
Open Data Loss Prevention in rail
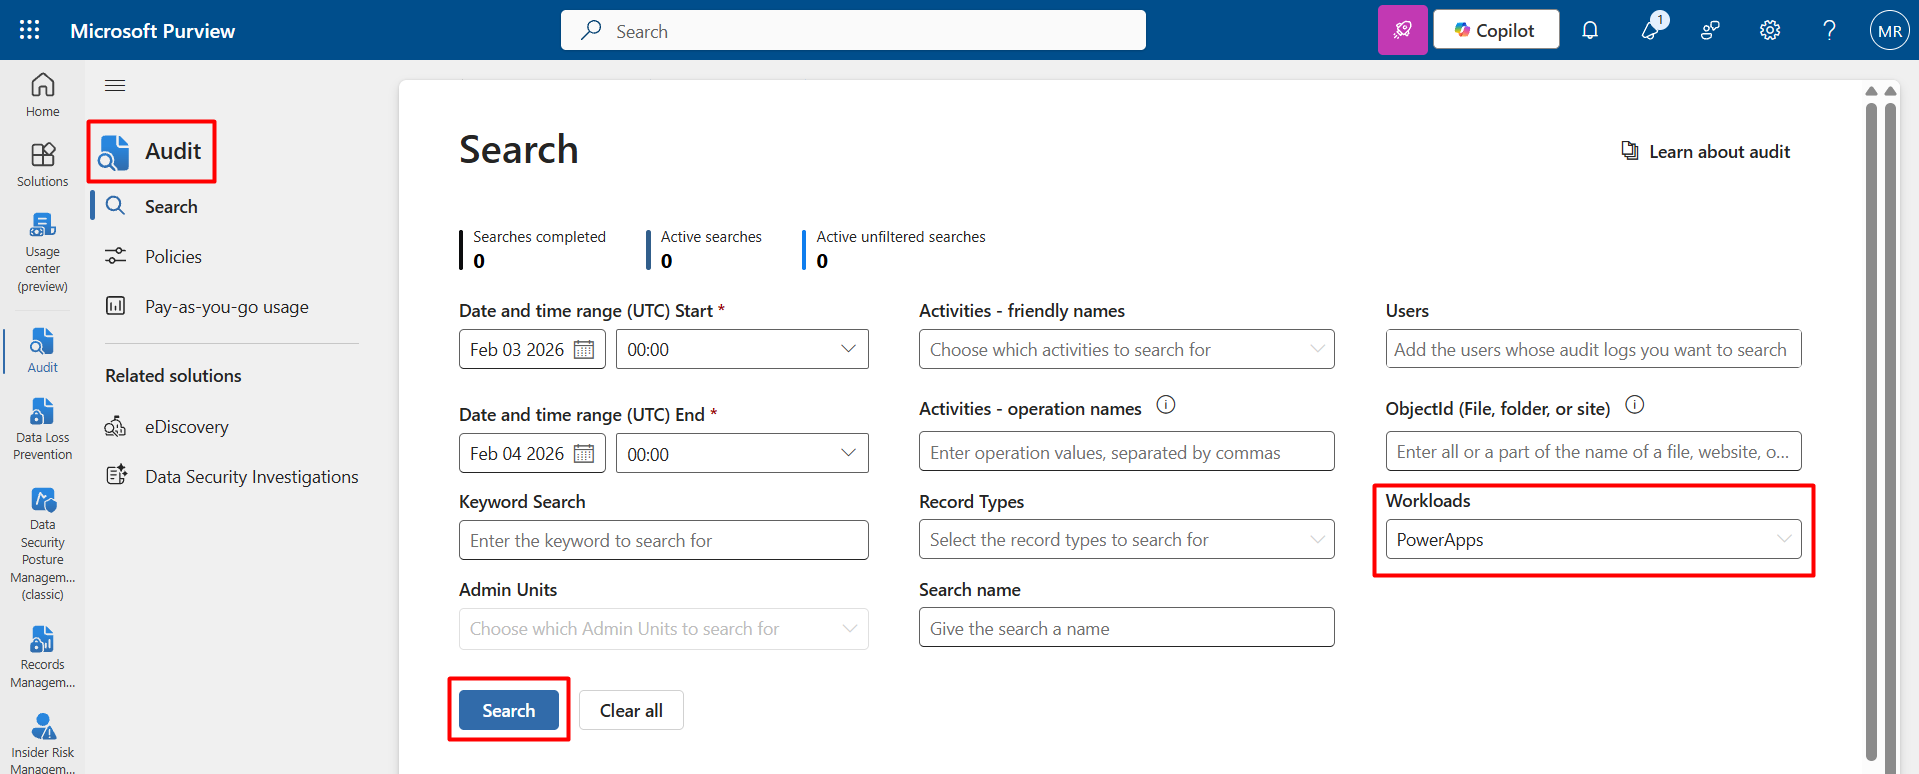[x=42, y=429]
